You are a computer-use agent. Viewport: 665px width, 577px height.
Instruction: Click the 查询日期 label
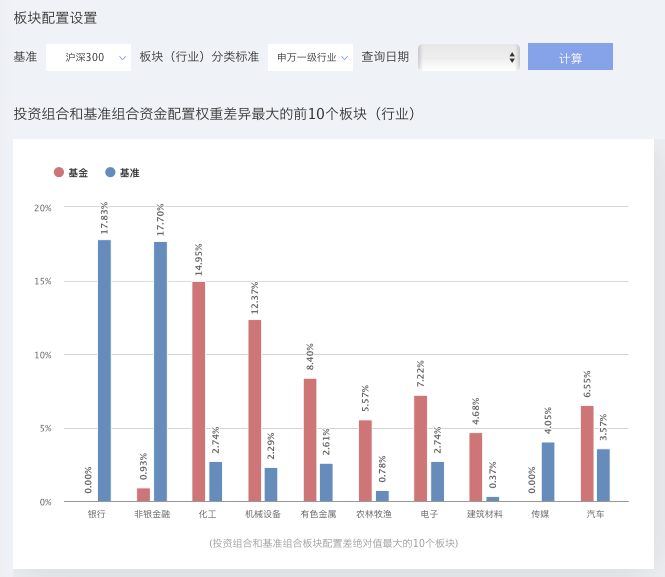[385, 57]
